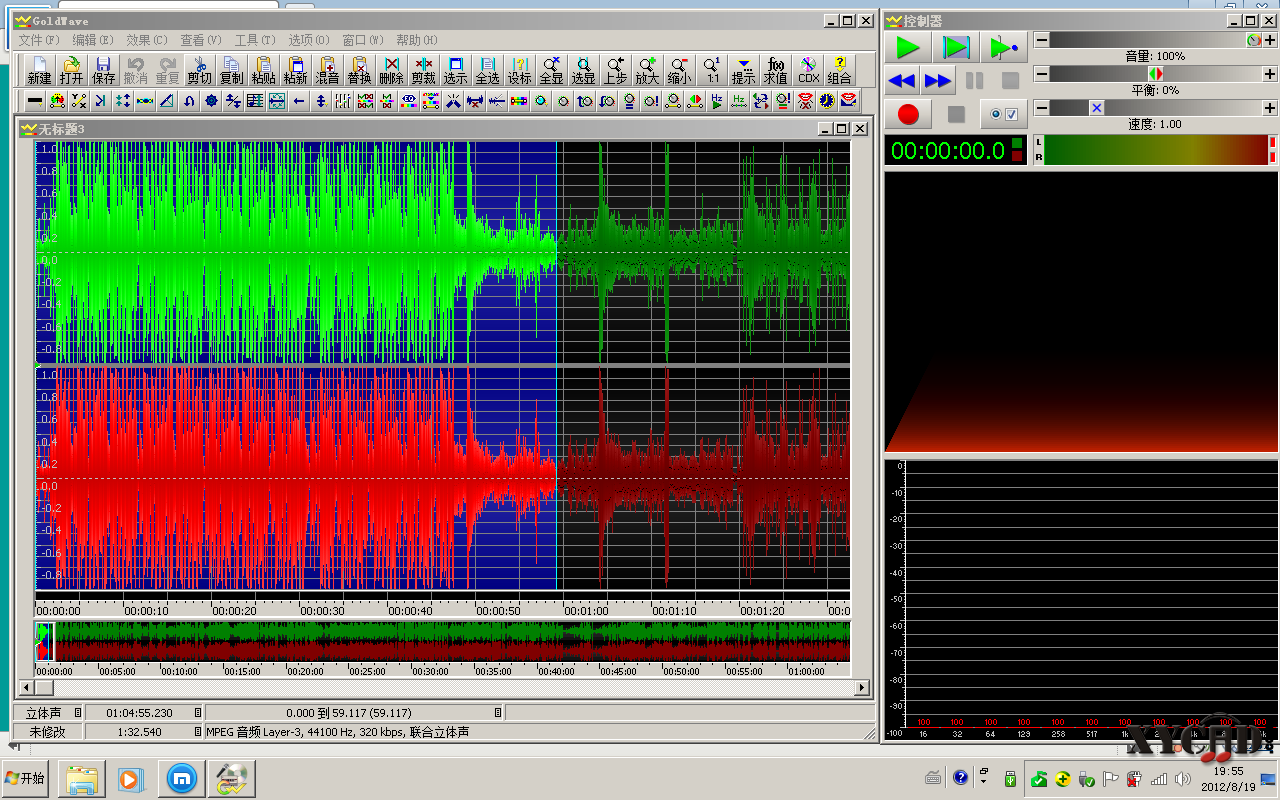The width and height of the screenshot is (1280, 800).
Task: Click the 保存 (Save) toolbar icon
Action: (x=103, y=70)
